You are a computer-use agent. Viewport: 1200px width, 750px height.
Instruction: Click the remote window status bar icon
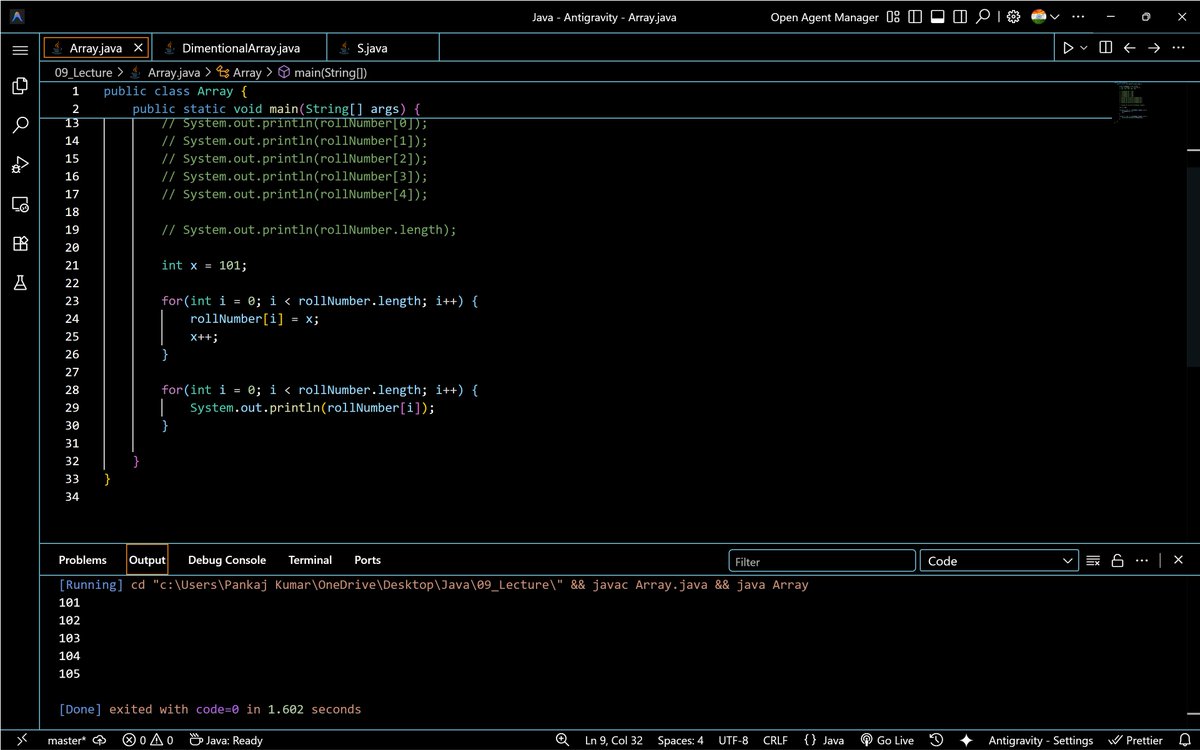point(21,740)
